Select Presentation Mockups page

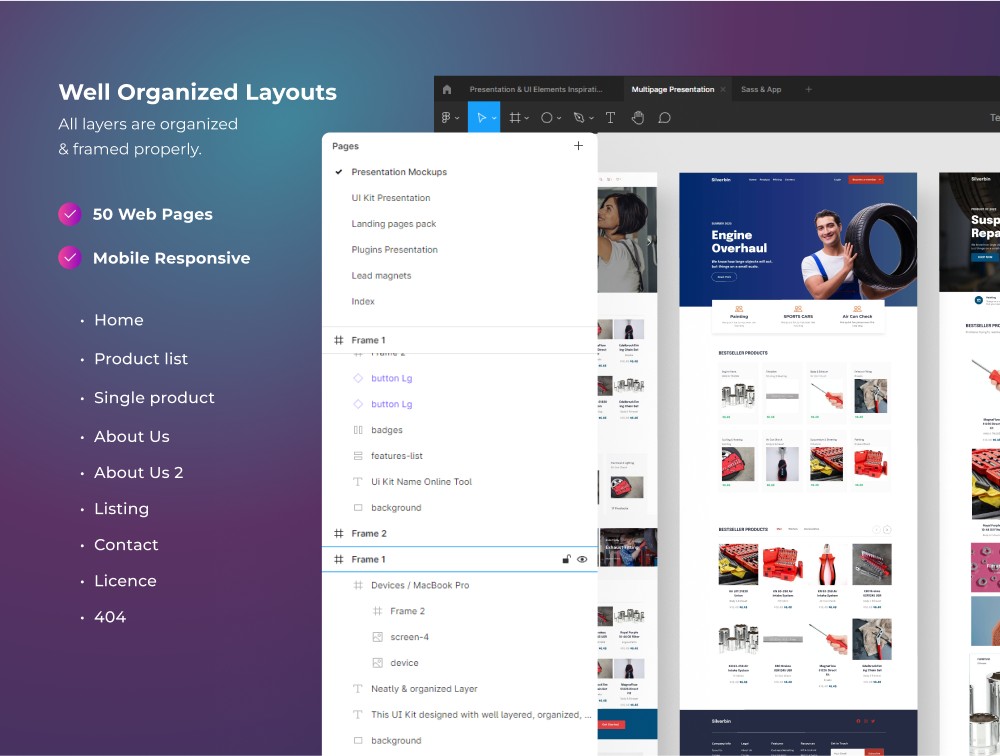[x=399, y=172]
